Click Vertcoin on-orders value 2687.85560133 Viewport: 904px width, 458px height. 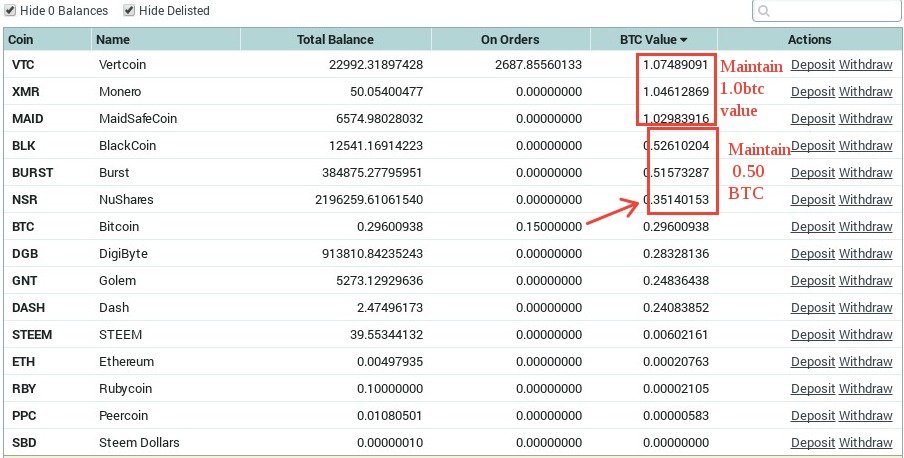click(x=538, y=65)
